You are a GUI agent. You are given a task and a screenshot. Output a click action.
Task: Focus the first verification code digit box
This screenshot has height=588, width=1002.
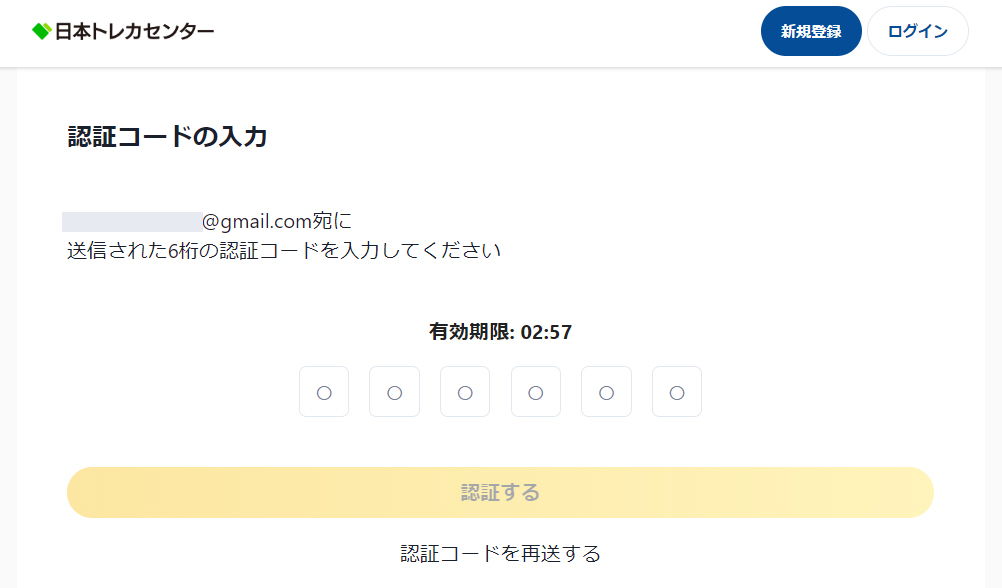click(324, 392)
